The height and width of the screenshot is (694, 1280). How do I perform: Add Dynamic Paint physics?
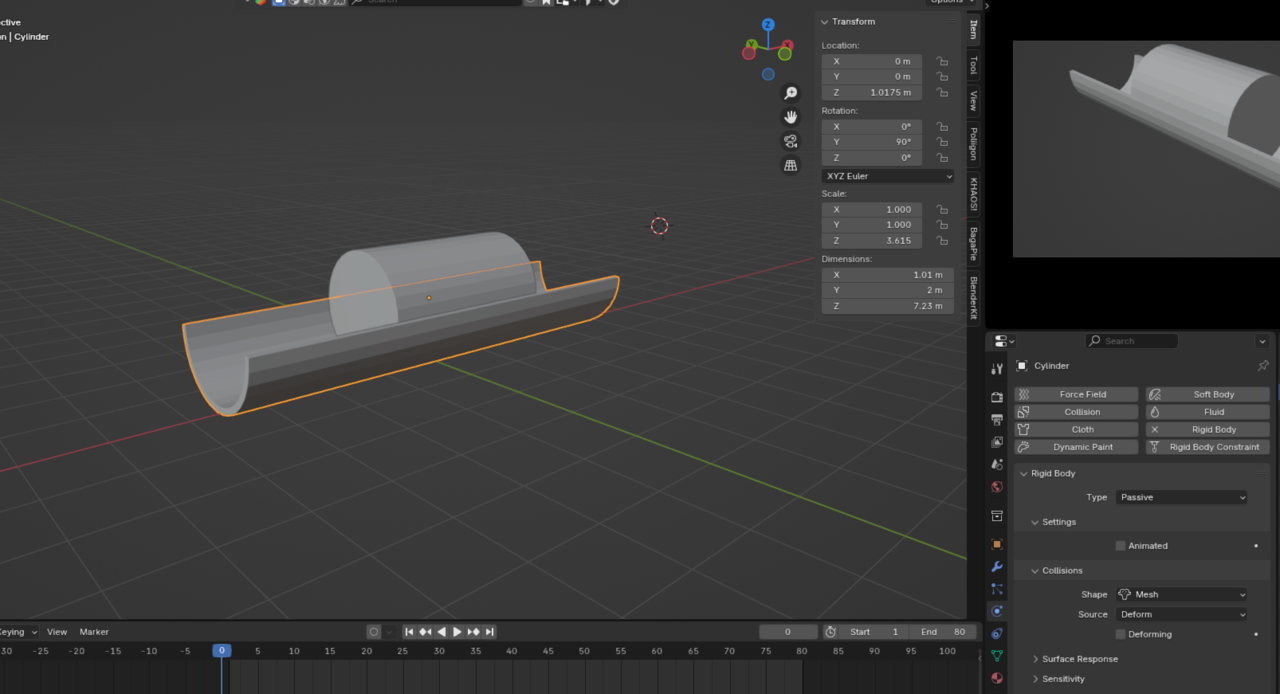1076,447
